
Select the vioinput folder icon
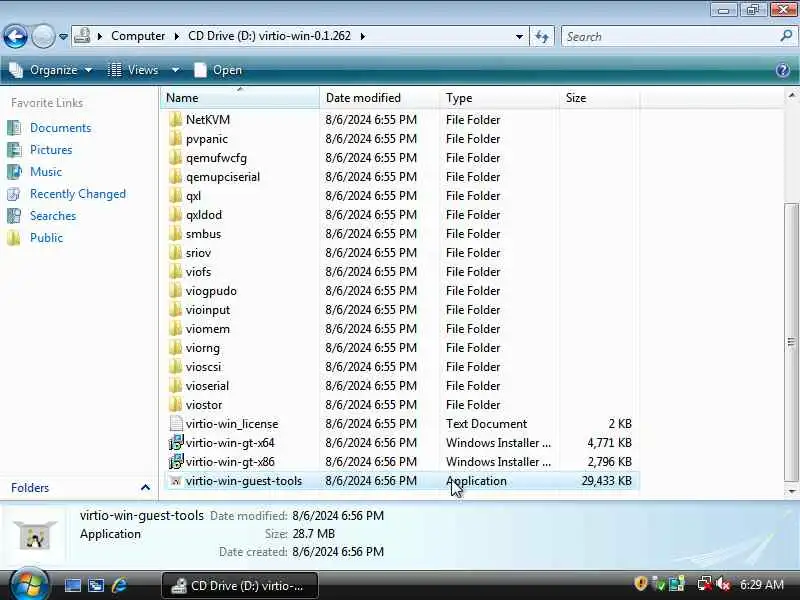point(175,310)
